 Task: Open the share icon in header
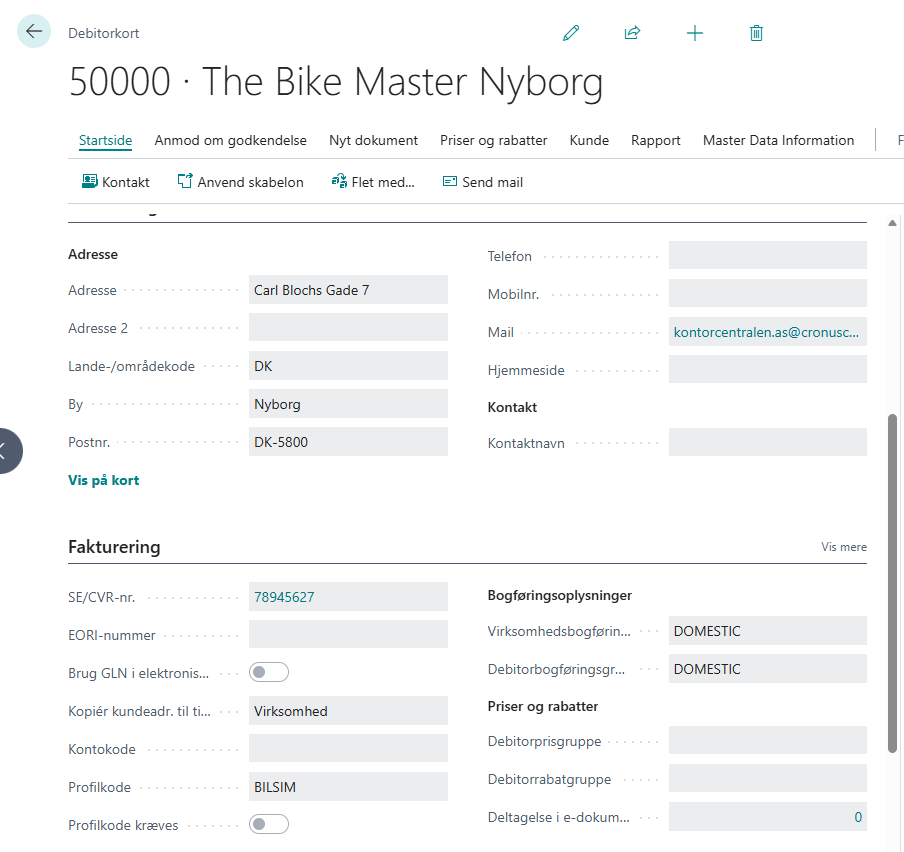[x=632, y=33]
